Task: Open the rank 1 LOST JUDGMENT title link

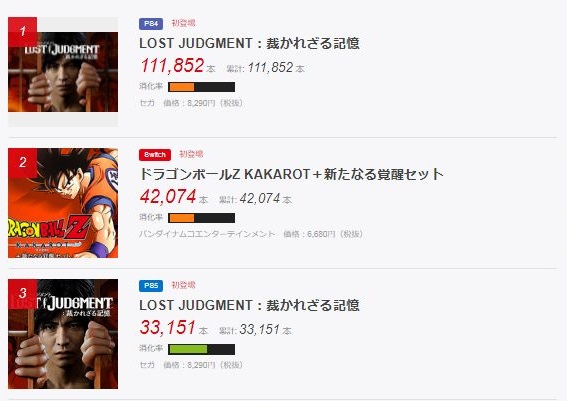Action: 250,43
